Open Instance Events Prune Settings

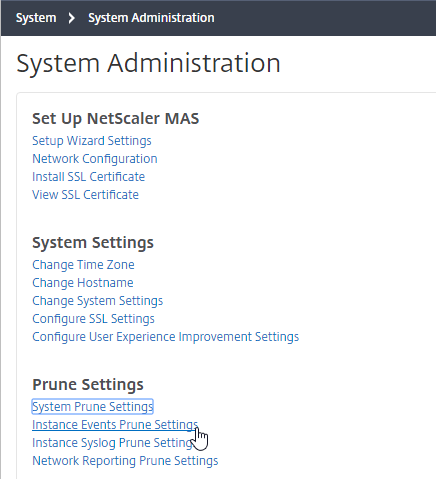click(x=115, y=425)
